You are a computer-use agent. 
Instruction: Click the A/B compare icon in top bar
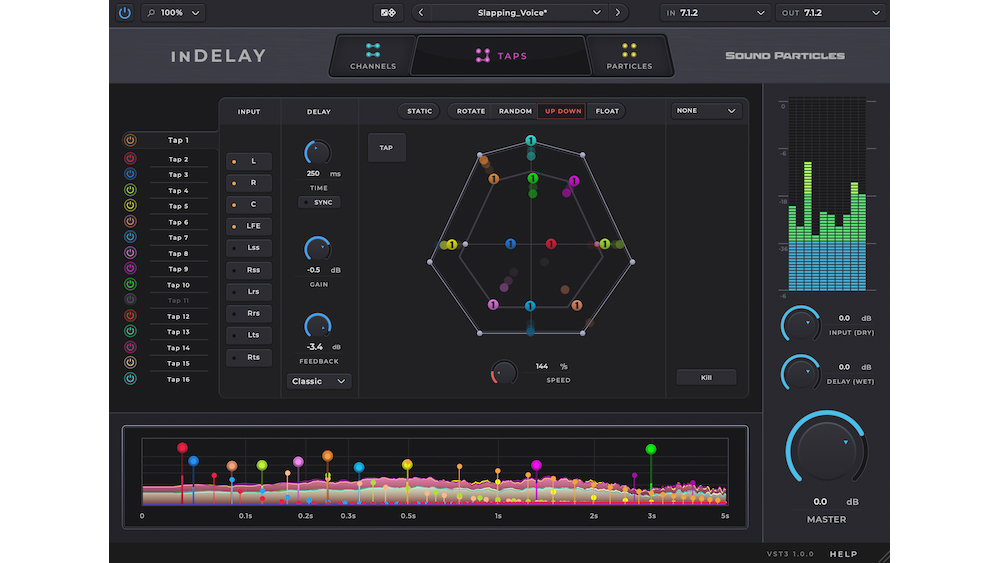click(x=388, y=13)
